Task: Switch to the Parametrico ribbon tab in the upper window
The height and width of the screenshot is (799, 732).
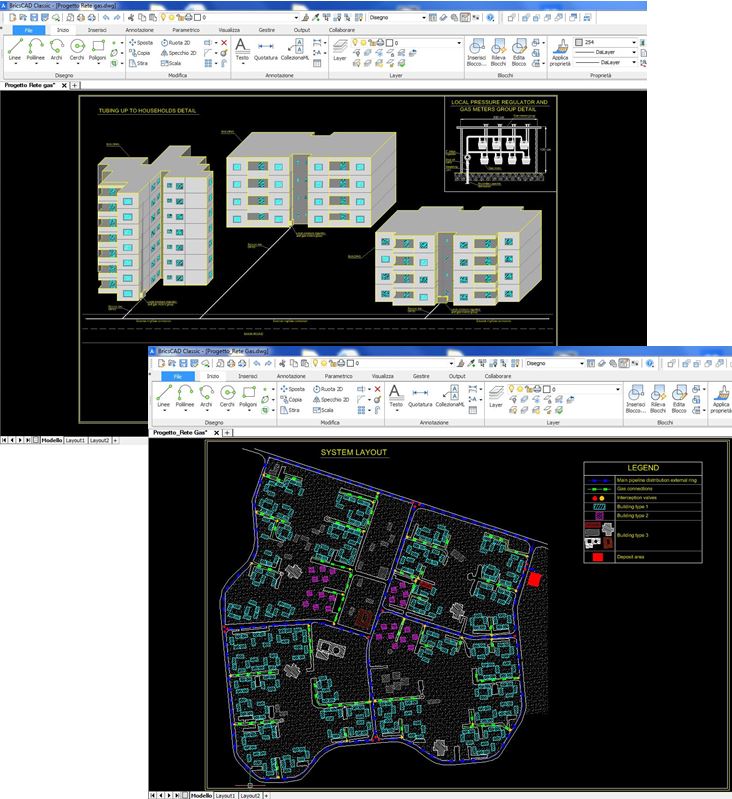Action: [184, 31]
